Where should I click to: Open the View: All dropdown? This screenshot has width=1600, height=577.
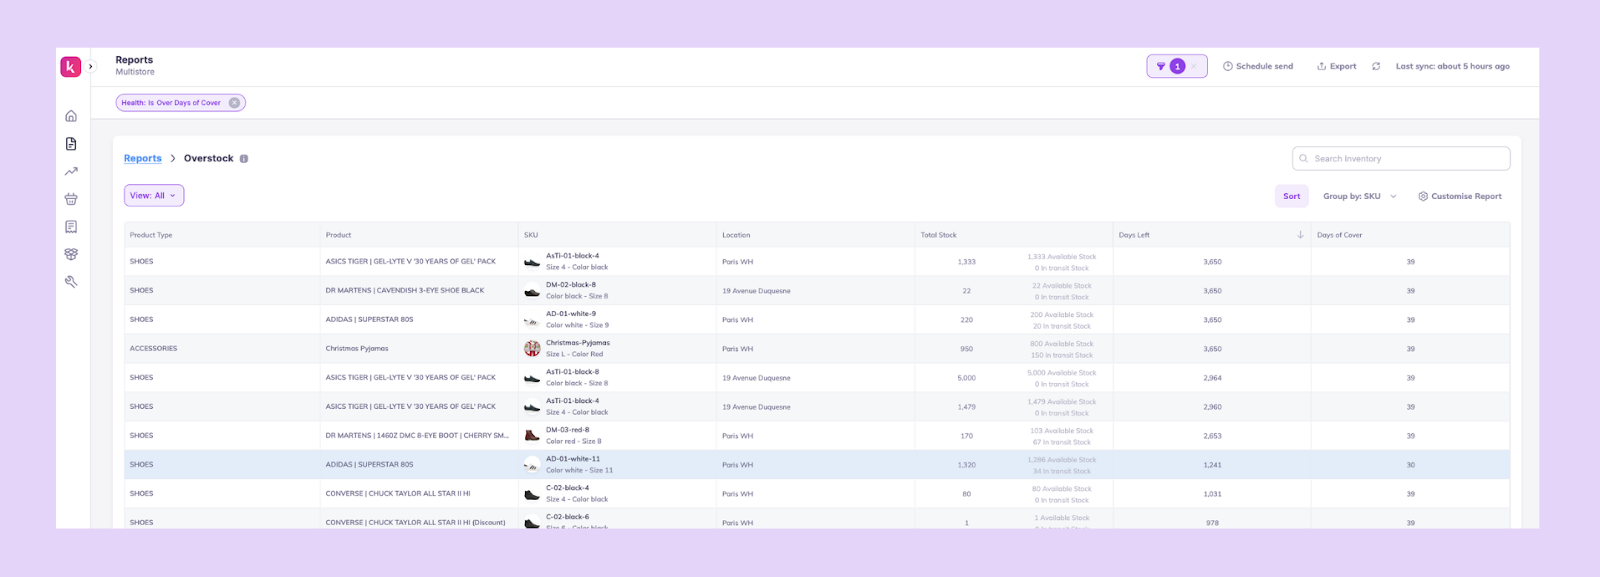click(x=154, y=196)
